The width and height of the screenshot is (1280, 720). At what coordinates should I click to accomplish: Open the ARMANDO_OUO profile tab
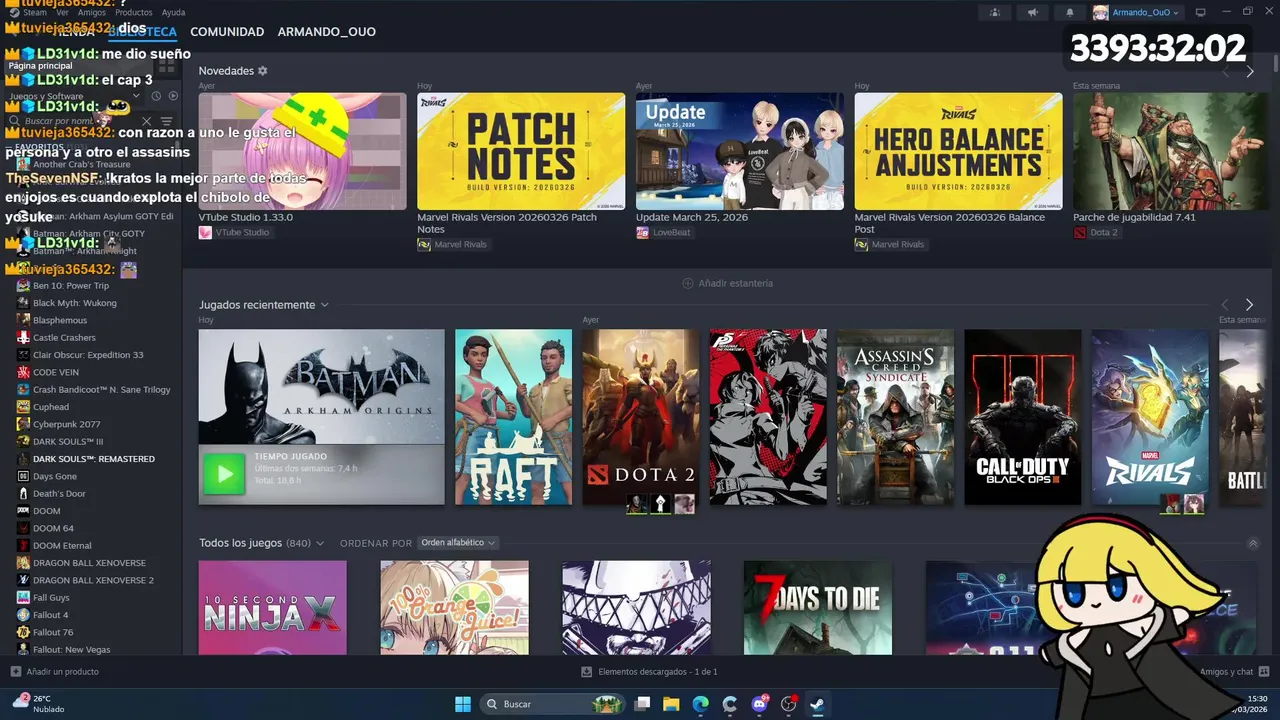point(327,32)
